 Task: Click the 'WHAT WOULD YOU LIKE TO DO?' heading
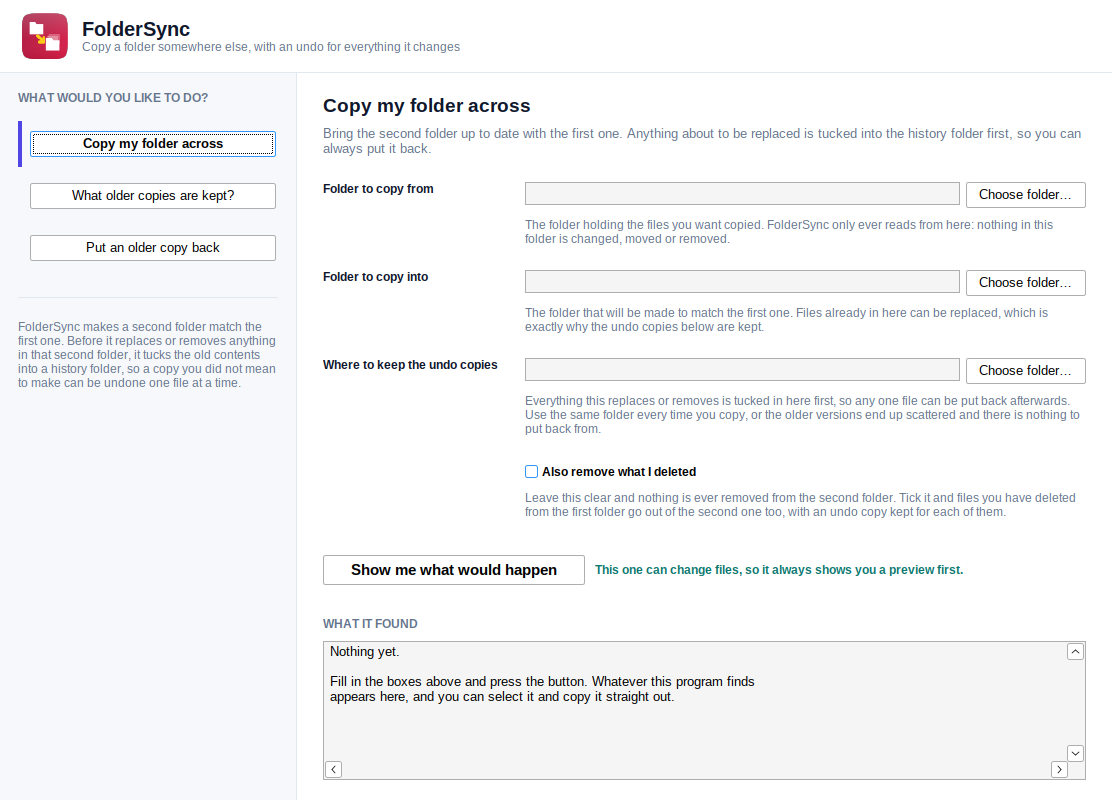(x=113, y=98)
